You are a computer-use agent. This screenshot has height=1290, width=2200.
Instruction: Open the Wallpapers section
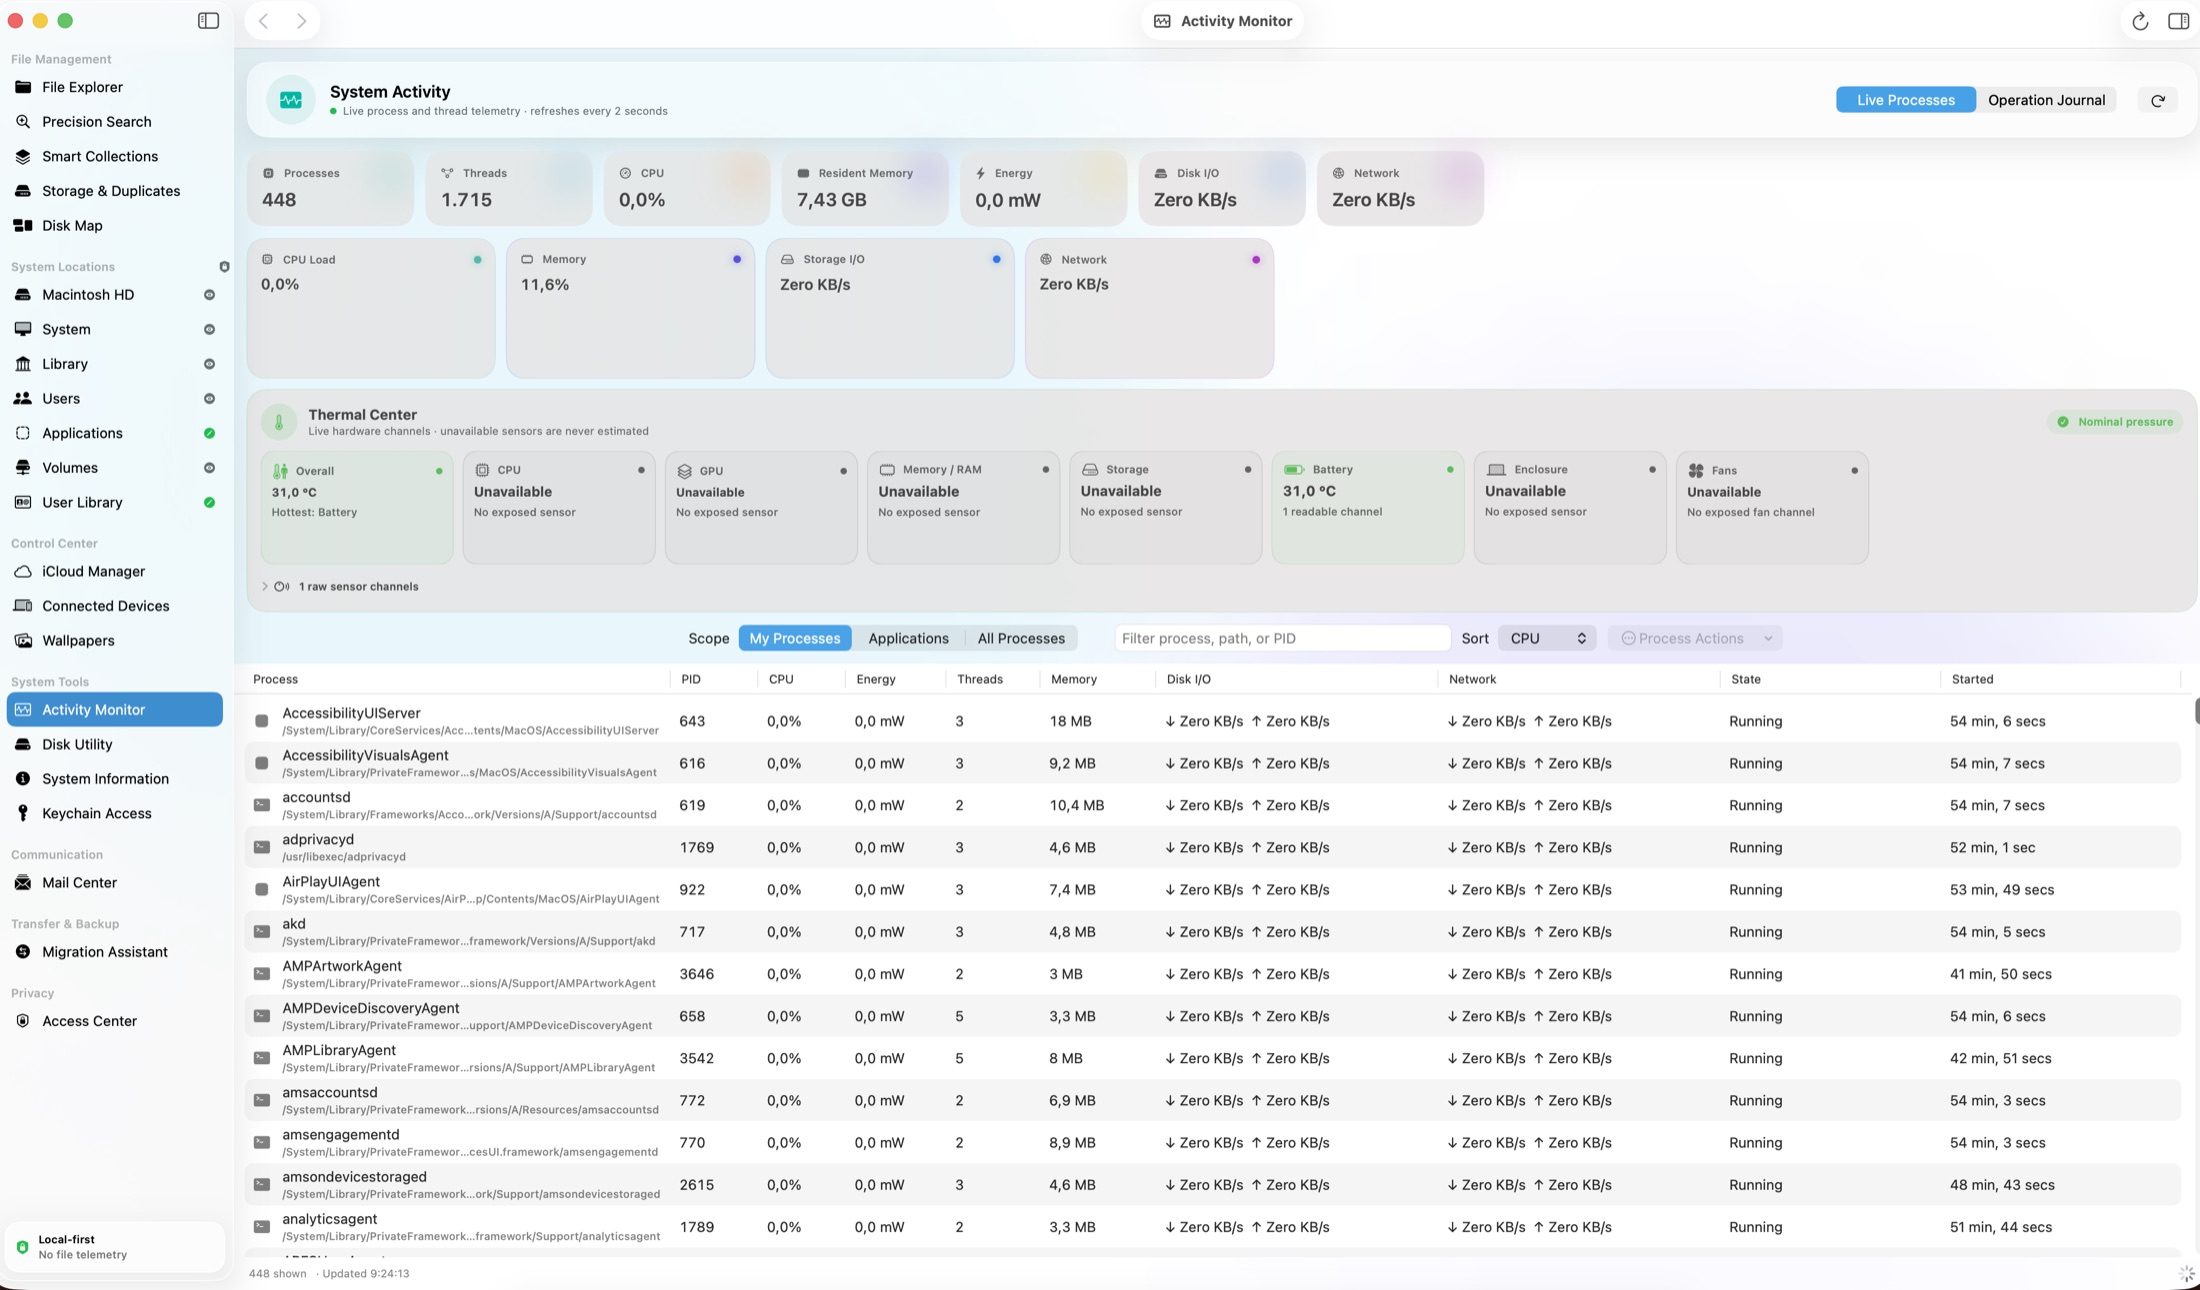point(114,641)
